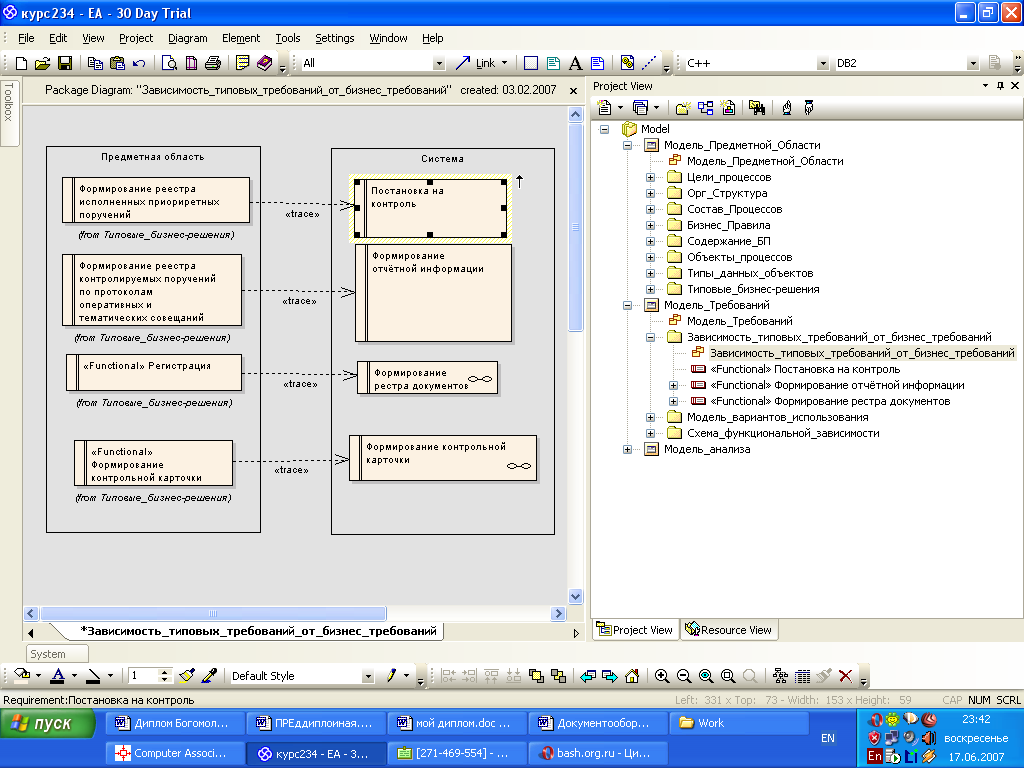
Task: Click the Open Project folder icon
Action: 42,63
